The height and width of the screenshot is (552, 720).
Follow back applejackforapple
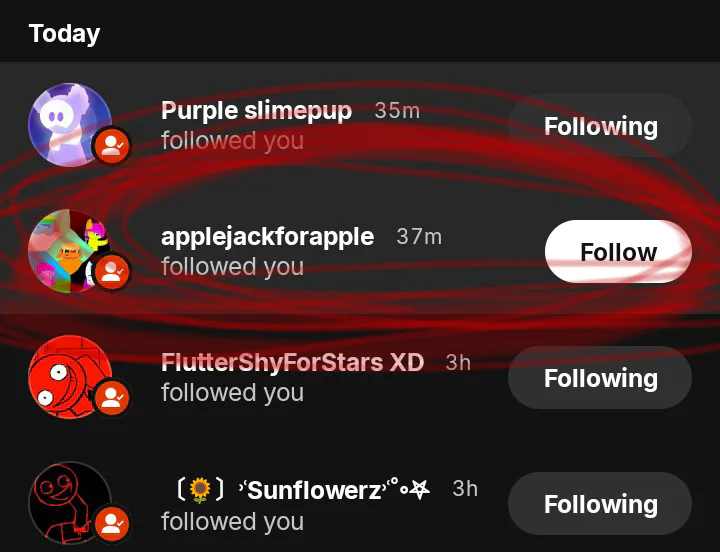point(618,252)
